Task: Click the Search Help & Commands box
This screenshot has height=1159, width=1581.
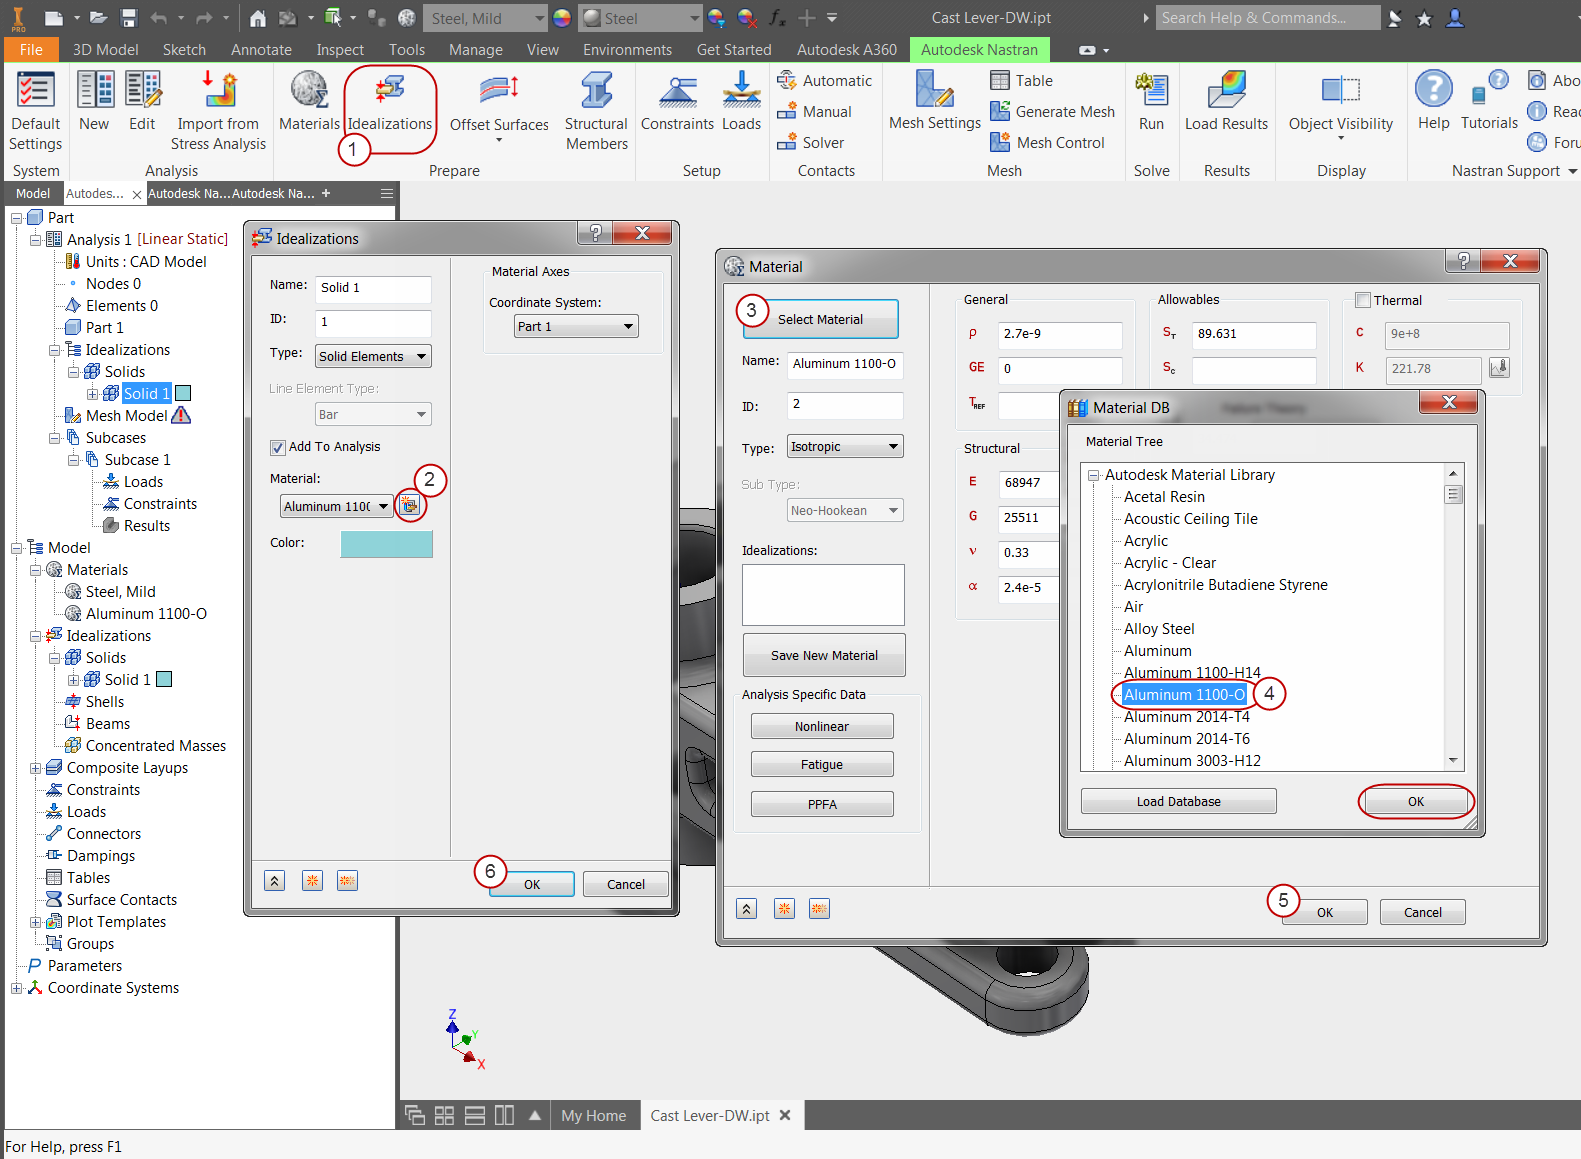Action: coord(1268,18)
